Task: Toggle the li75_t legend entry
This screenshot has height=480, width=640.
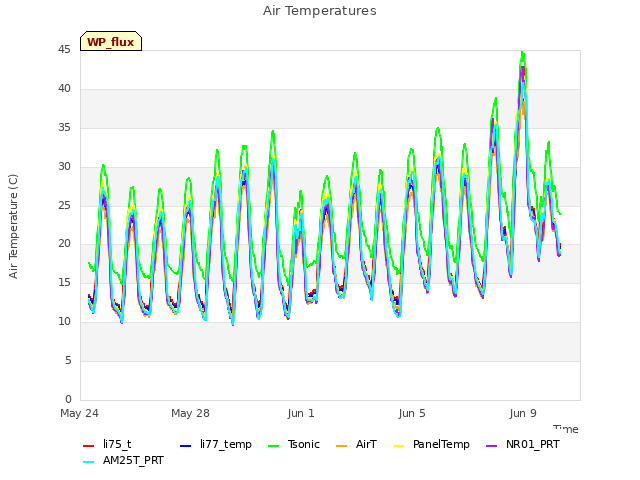Action: point(107,444)
